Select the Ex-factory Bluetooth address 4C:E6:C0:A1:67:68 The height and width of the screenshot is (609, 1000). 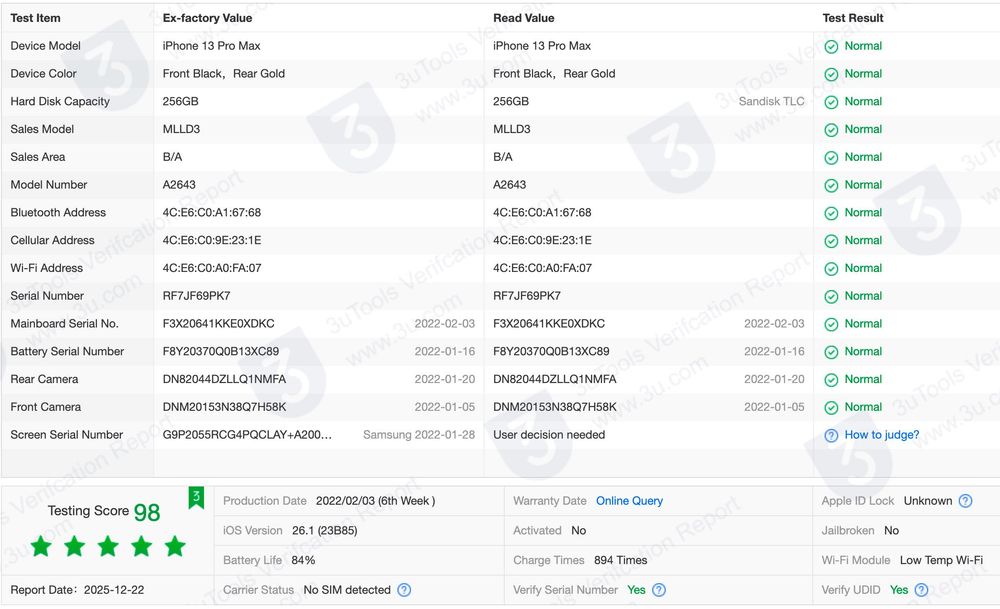tap(212, 212)
